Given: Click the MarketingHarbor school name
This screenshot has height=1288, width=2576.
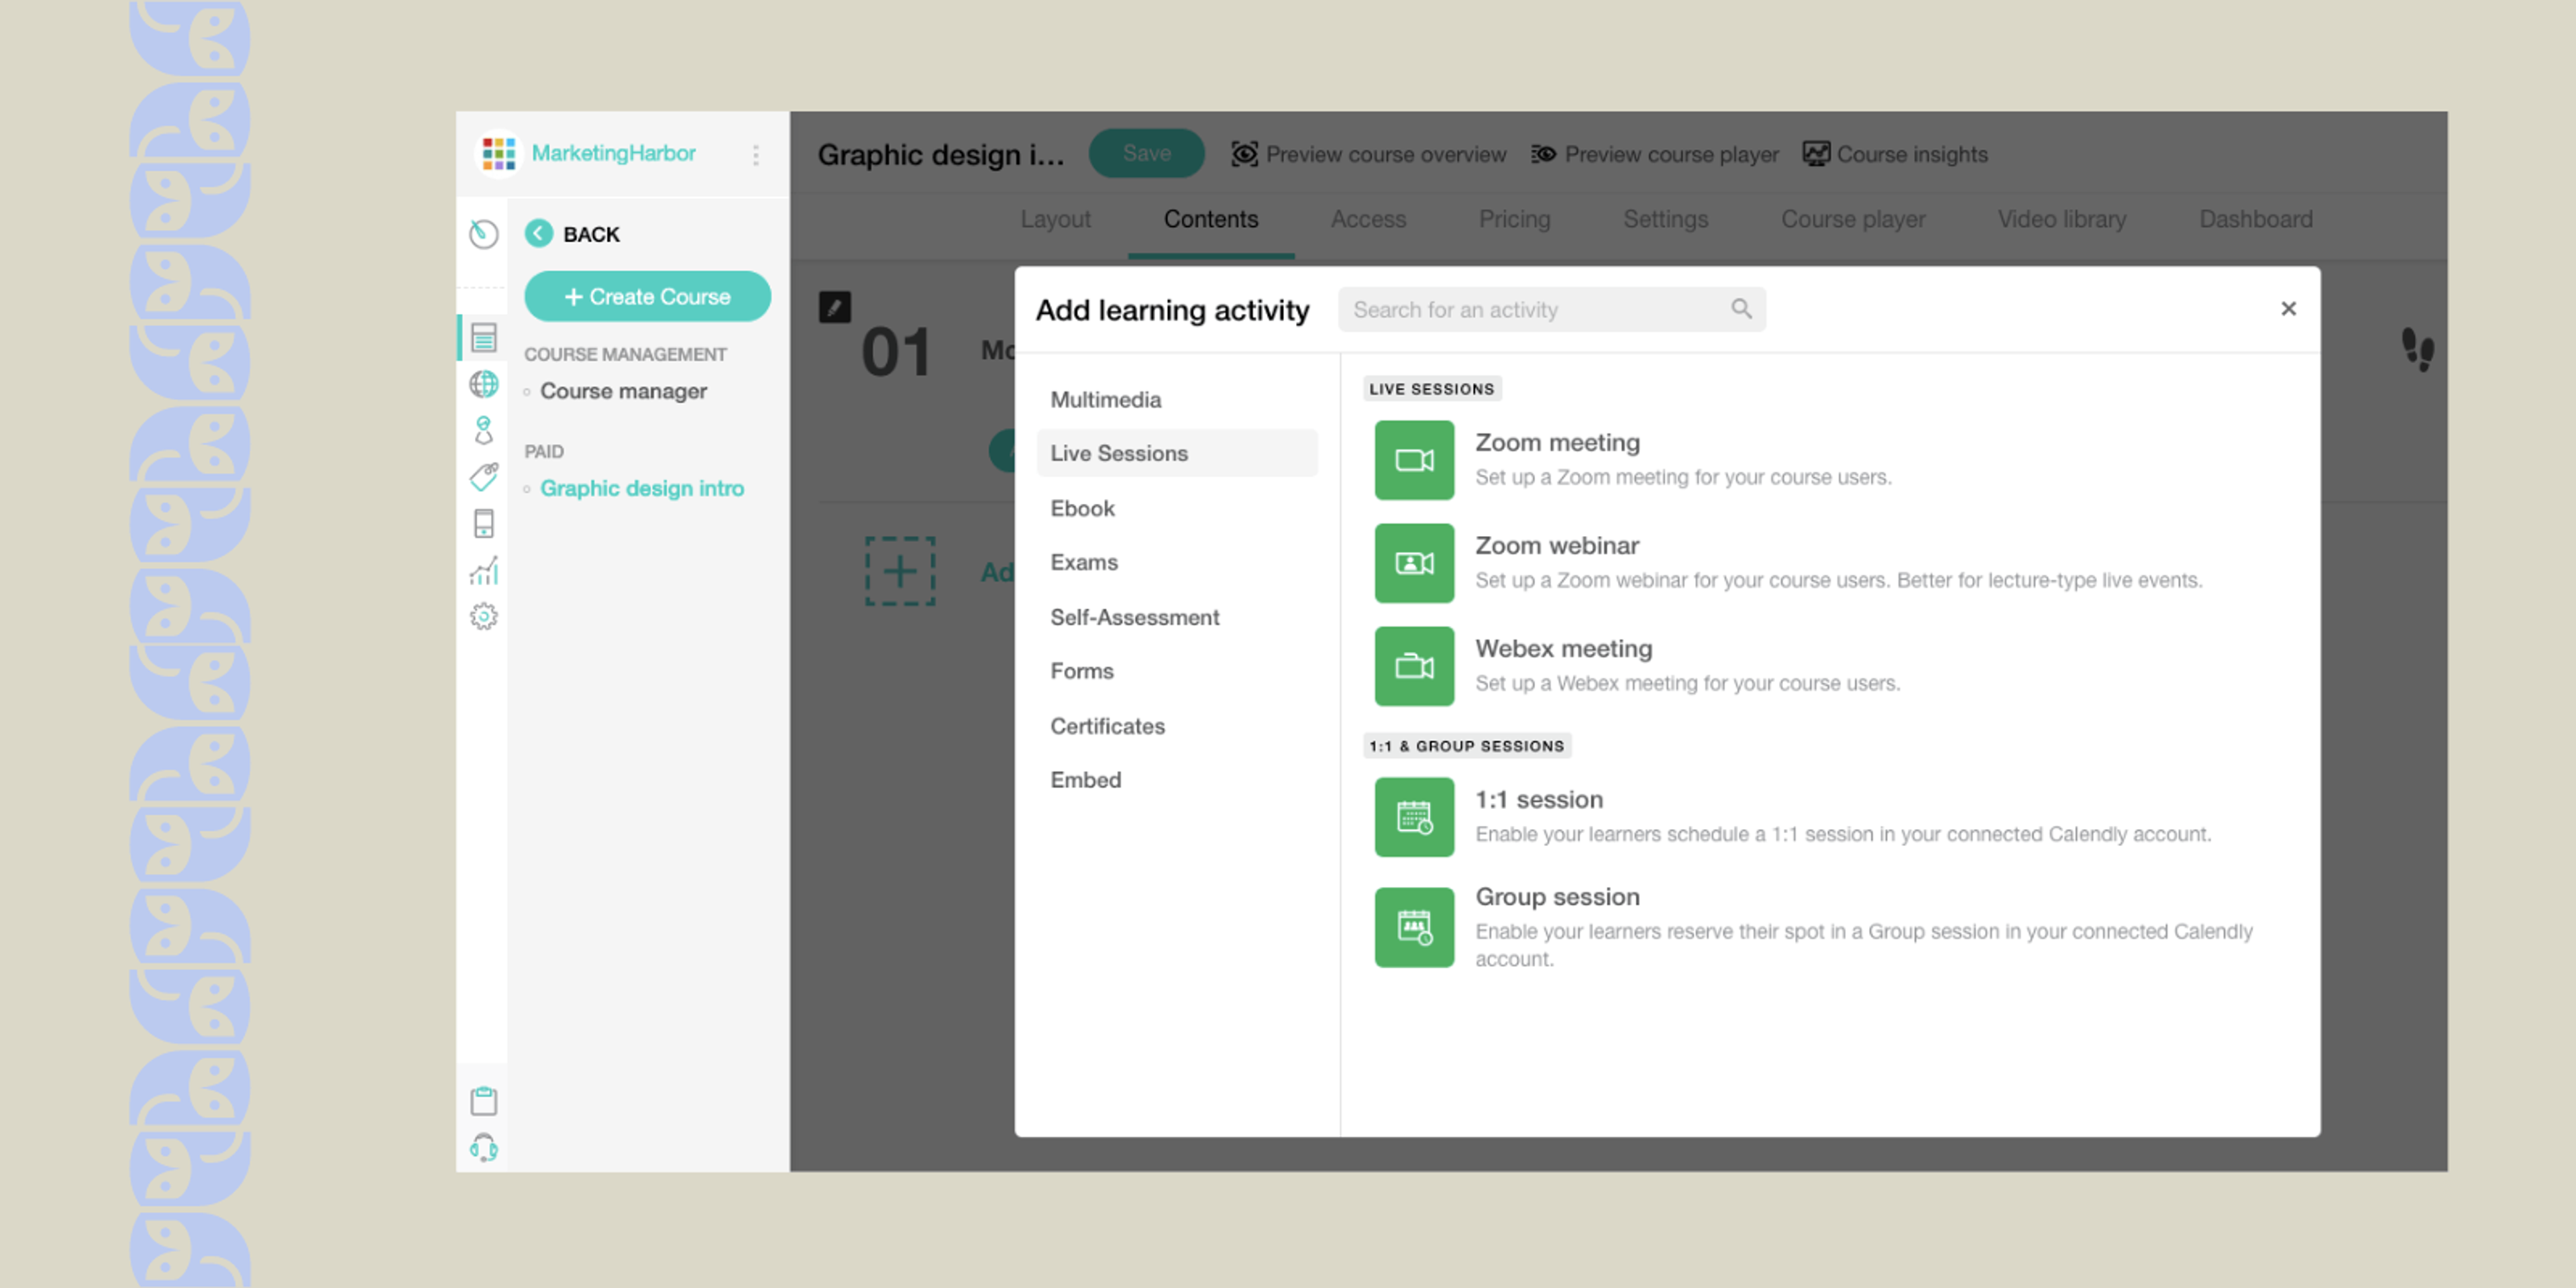Looking at the screenshot, I should pyautogui.click(x=613, y=153).
